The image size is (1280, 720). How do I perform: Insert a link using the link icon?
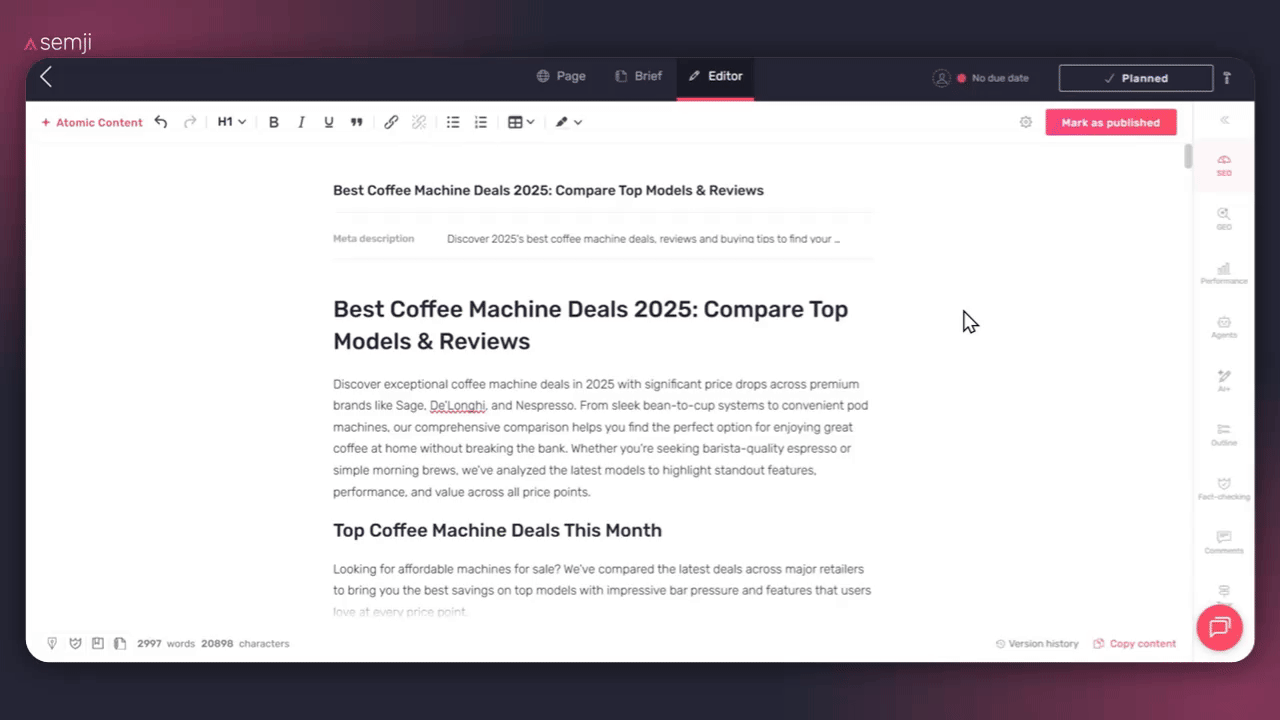point(391,122)
